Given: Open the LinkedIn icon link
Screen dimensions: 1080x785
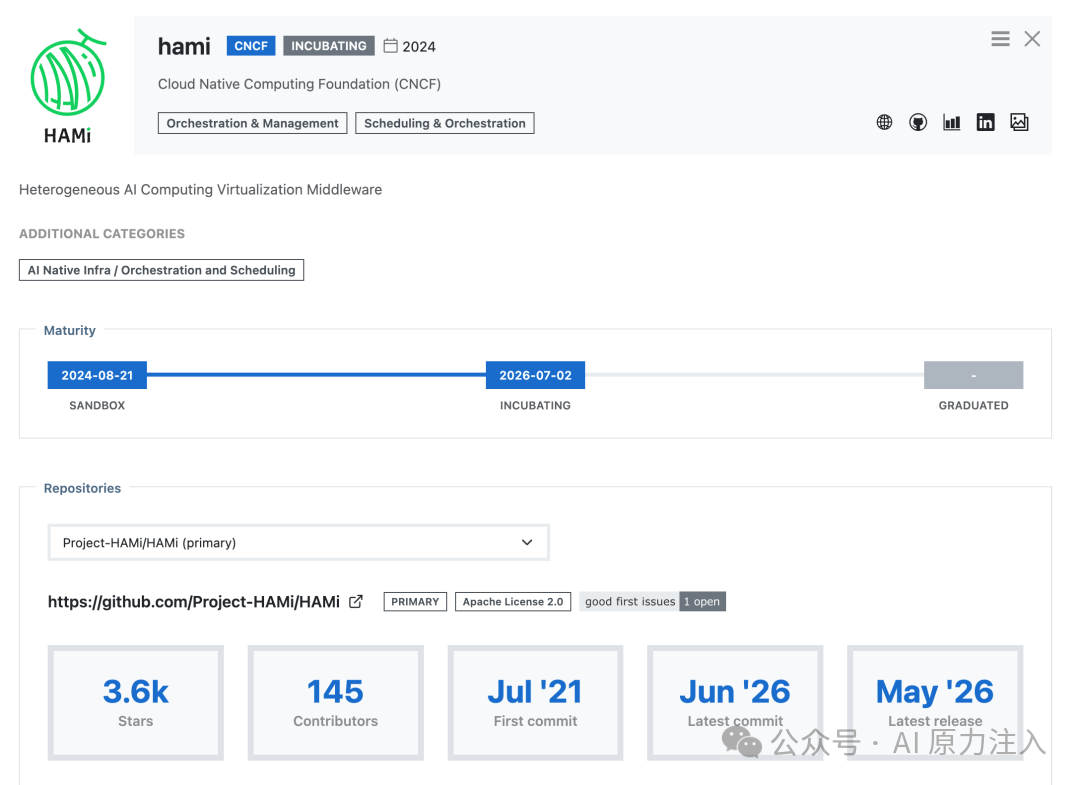Looking at the screenshot, I should click(x=985, y=123).
